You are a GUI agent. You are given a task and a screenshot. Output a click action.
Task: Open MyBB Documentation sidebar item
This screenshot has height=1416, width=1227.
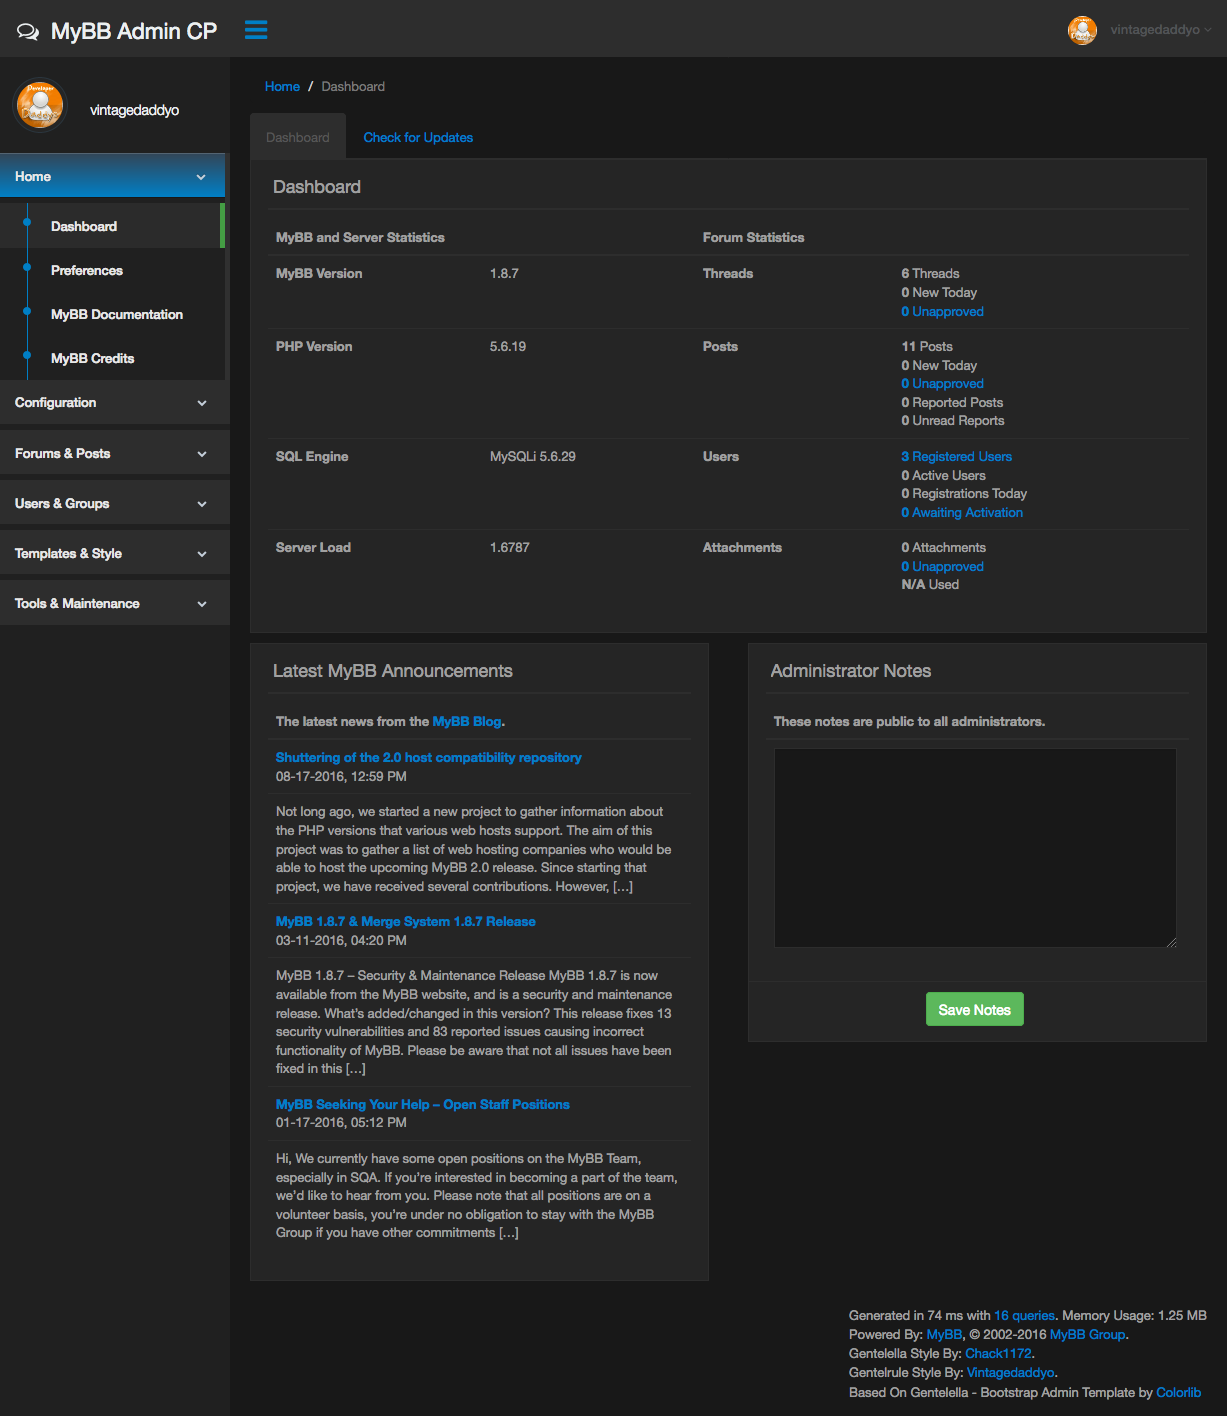(117, 315)
